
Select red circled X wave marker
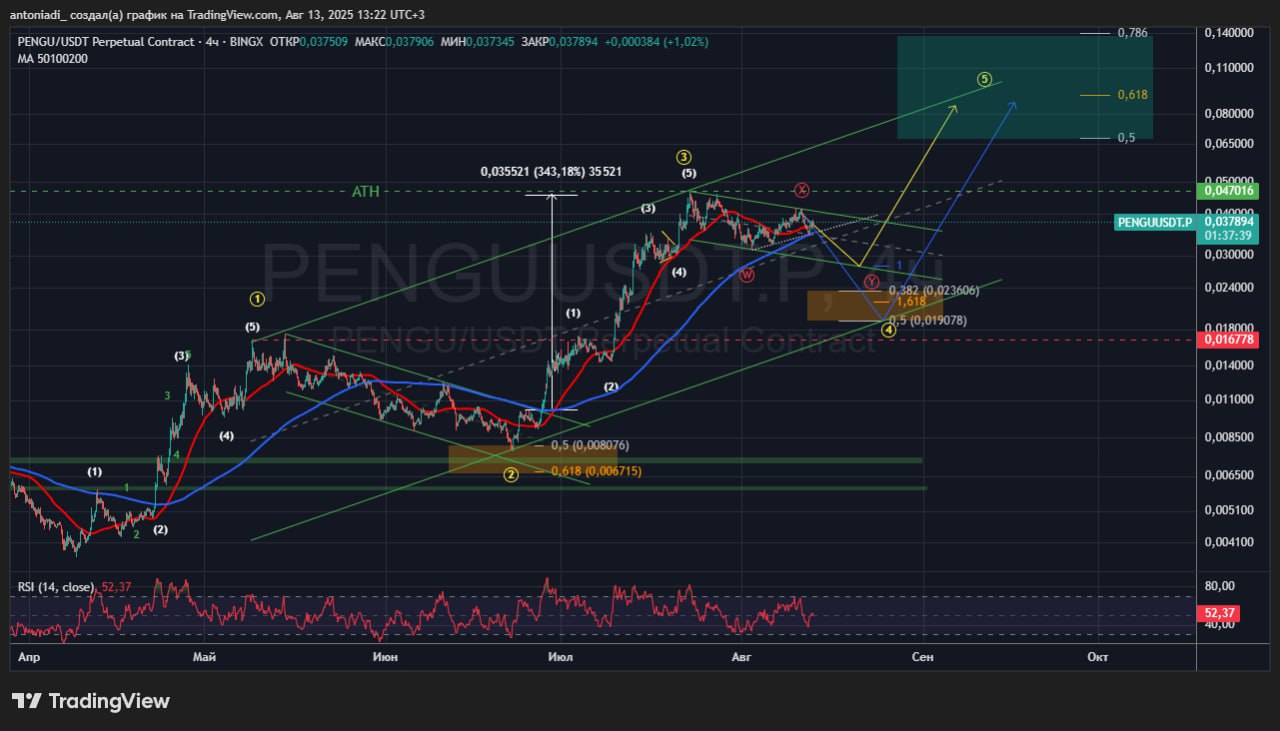(802, 190)
